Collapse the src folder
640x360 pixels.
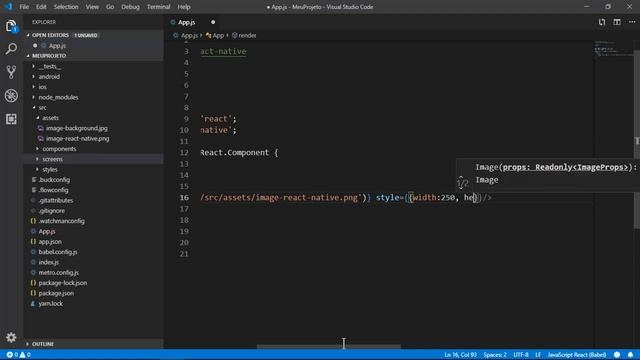coord(42,107)
